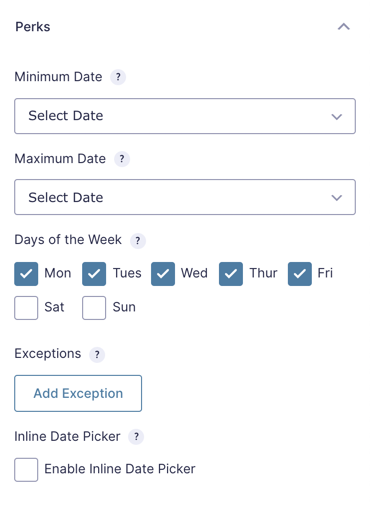The height and width of the screenshot is (511, 370).
Task: Uncheck the Mon checkbox
Action: tap(26, 274)
